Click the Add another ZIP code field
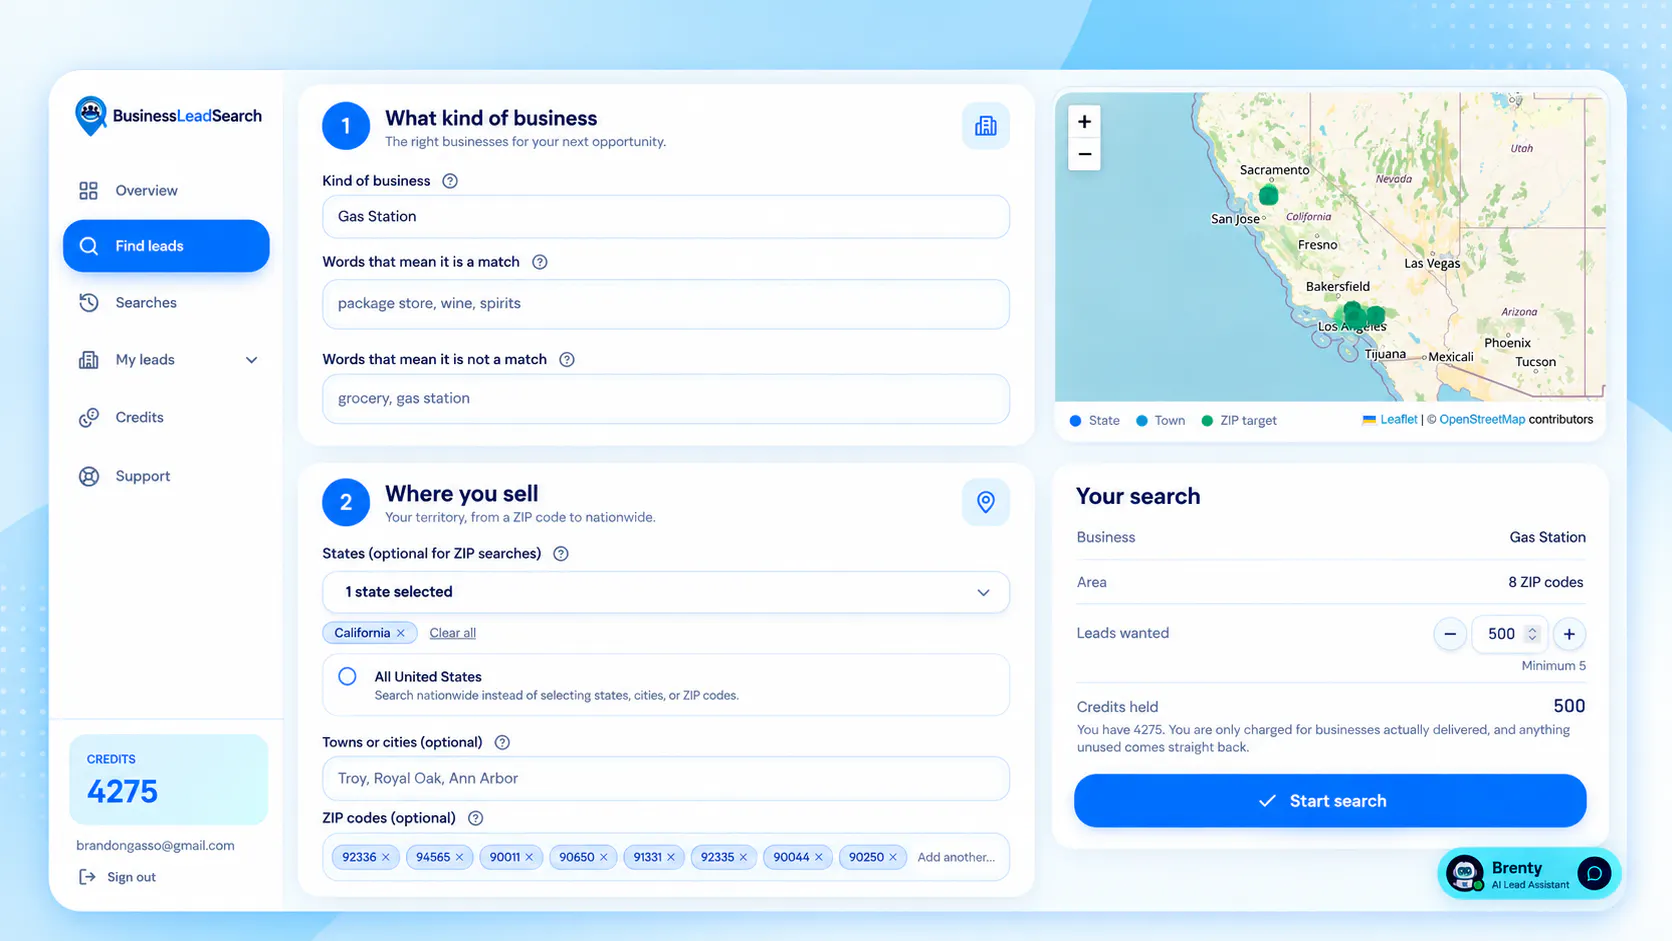Image resolution: width=1672 pixels, height=941 pixels. click(956, 857)
